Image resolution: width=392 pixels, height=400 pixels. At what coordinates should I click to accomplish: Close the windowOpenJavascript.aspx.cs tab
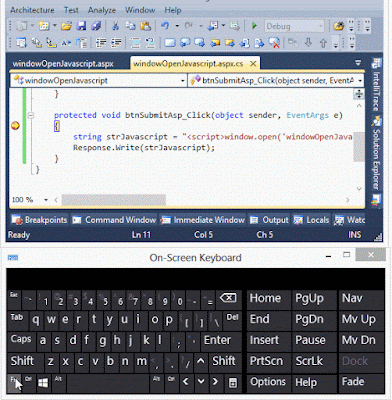coord(253,63)
